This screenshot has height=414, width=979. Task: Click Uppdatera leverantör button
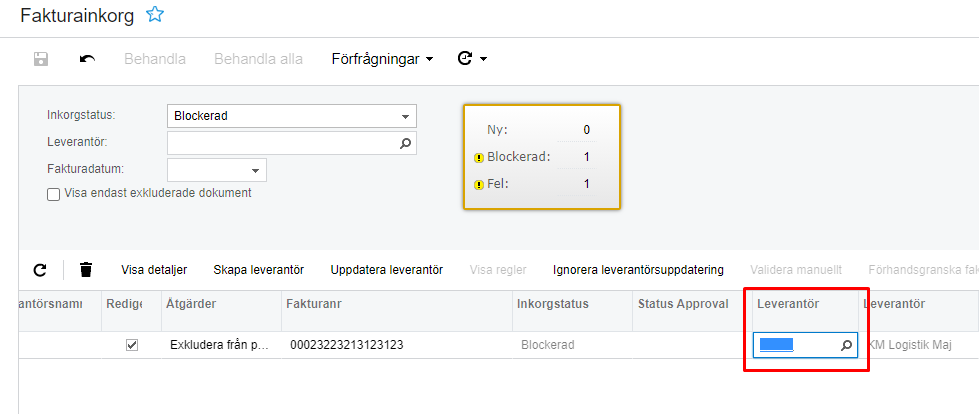click(386, 269)
